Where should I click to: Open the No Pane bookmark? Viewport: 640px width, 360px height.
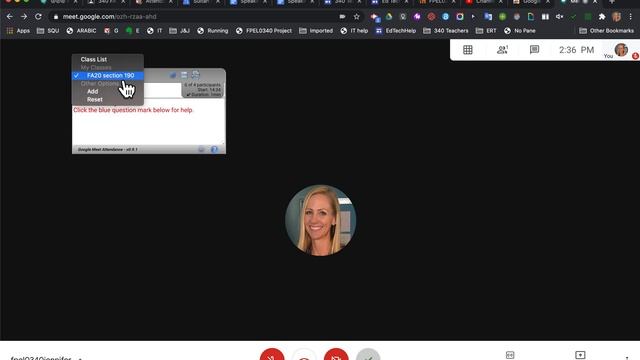[x=520, y=31]
